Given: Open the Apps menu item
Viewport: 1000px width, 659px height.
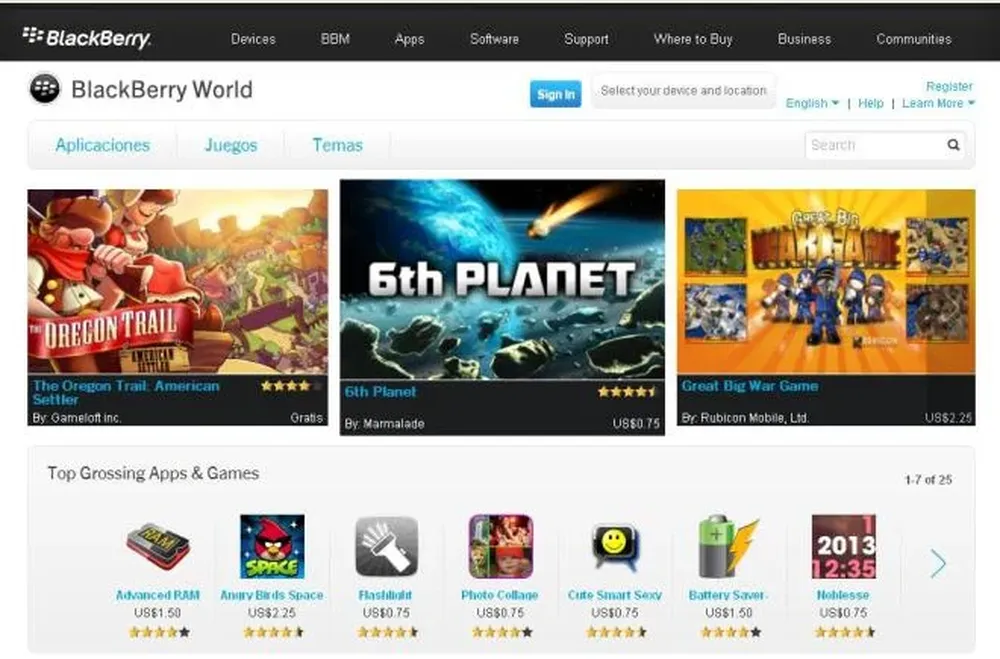Looking at the screenshot, I should coord(409,39).
